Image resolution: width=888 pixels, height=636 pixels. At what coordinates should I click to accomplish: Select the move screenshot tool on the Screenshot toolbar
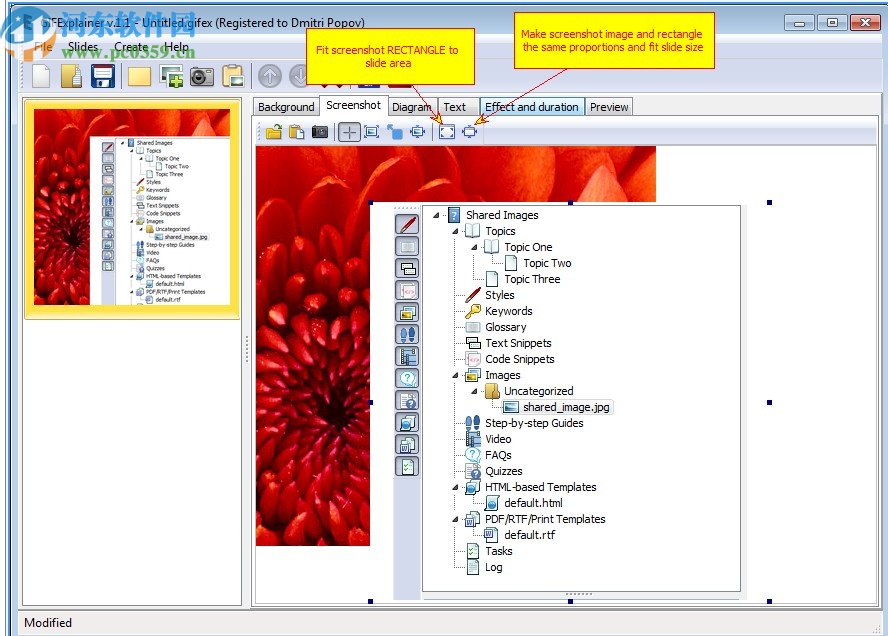coord(349,131)
